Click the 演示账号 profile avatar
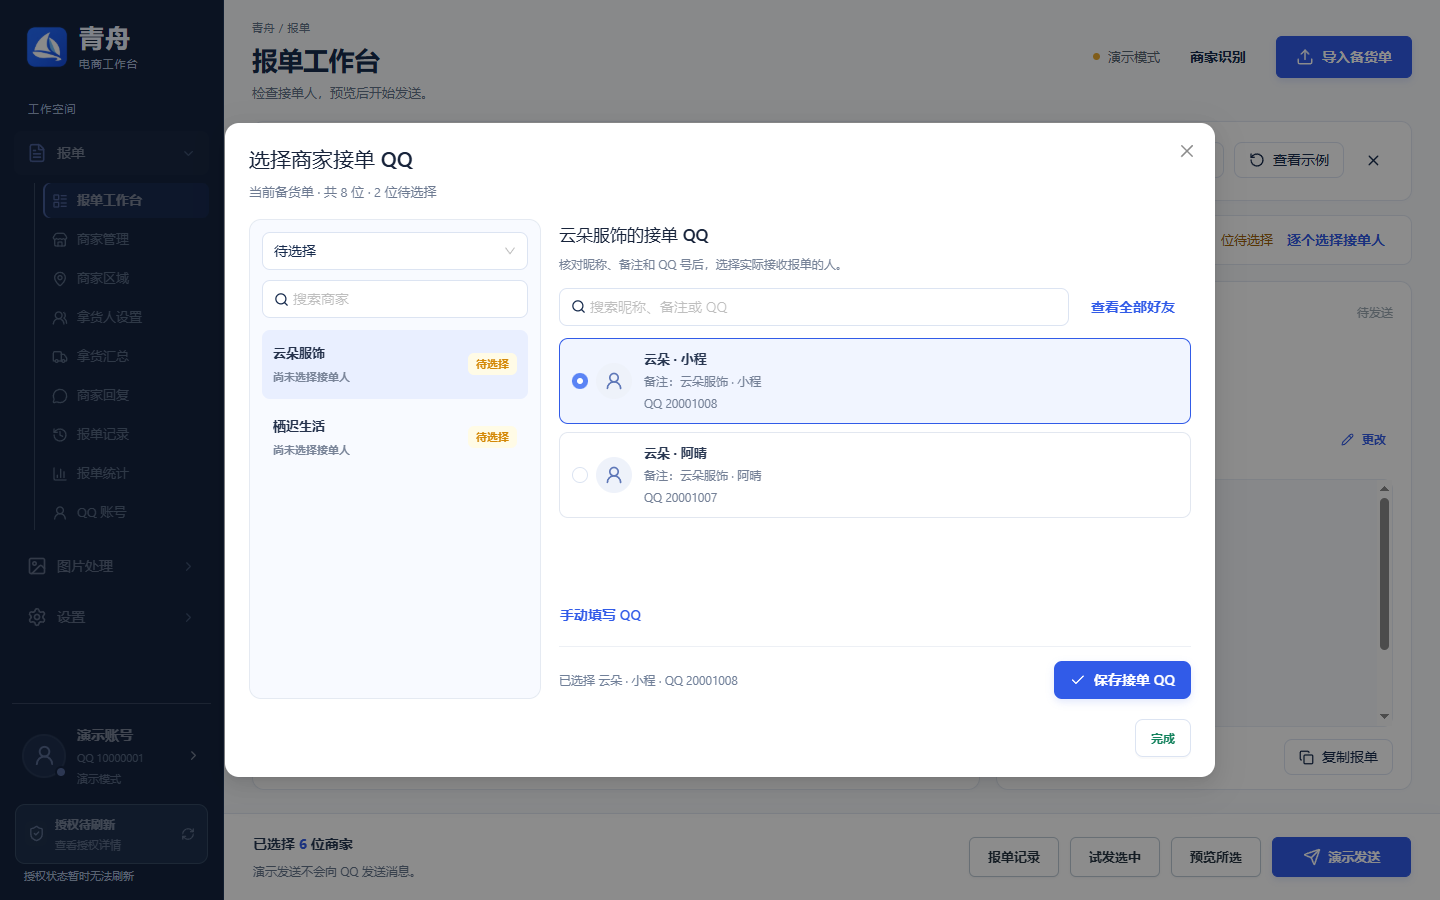This screenshot has width=1440, height=900. [44, 756]
